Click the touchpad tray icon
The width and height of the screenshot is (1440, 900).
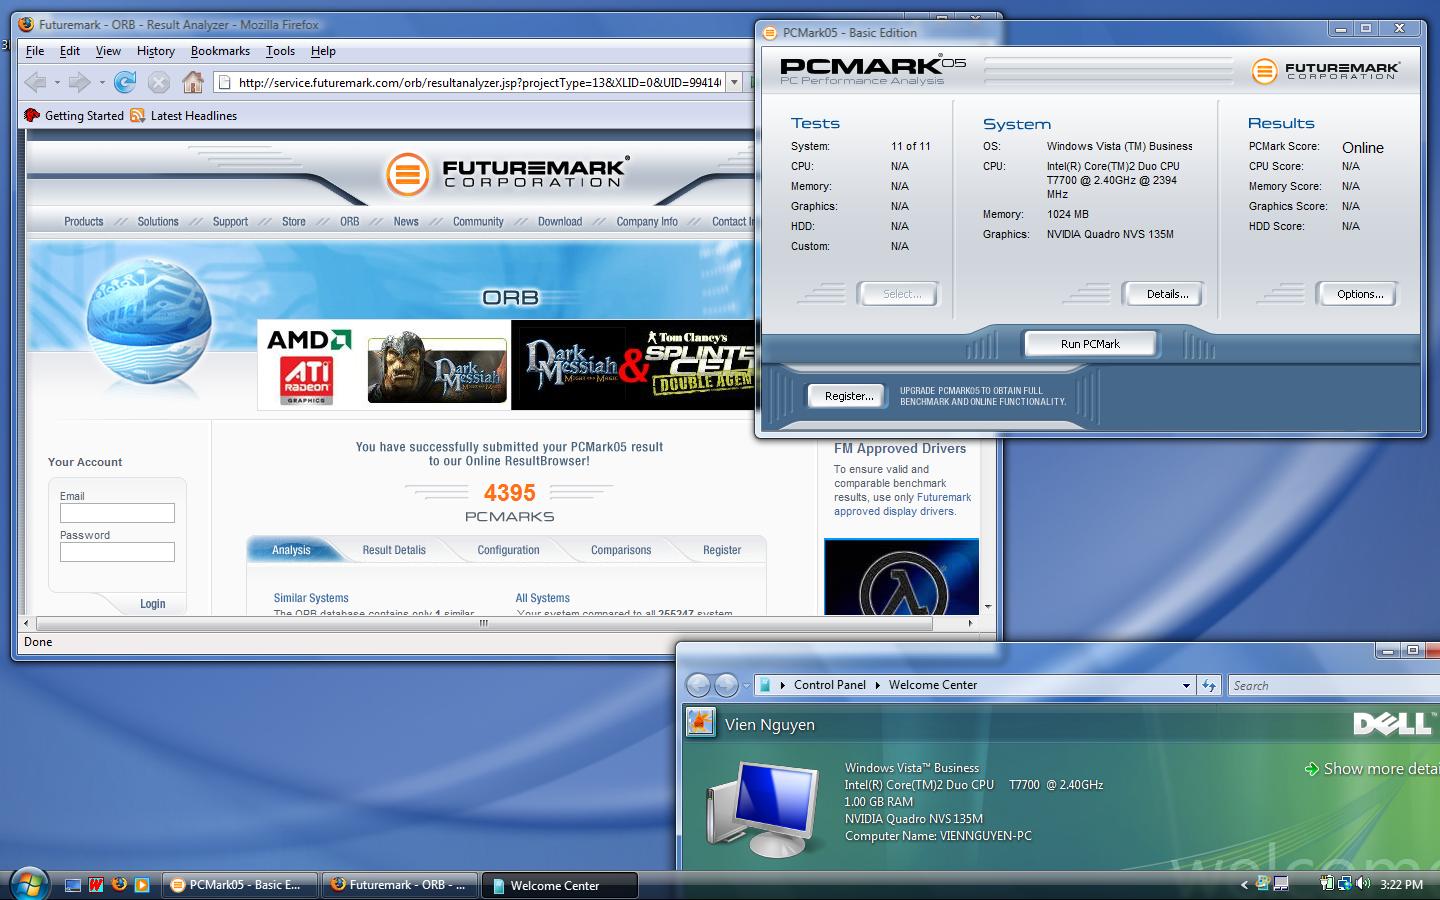click(1281, 883)
